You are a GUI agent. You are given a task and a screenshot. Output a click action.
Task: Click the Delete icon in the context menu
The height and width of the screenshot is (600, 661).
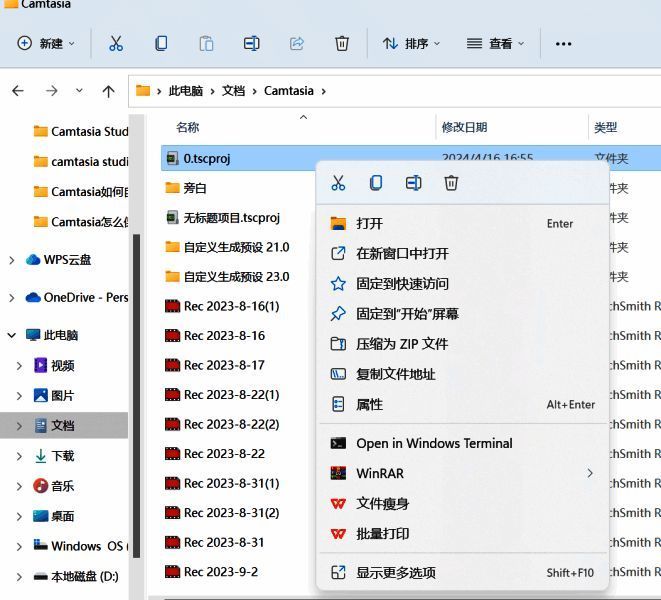click(451, 183)
